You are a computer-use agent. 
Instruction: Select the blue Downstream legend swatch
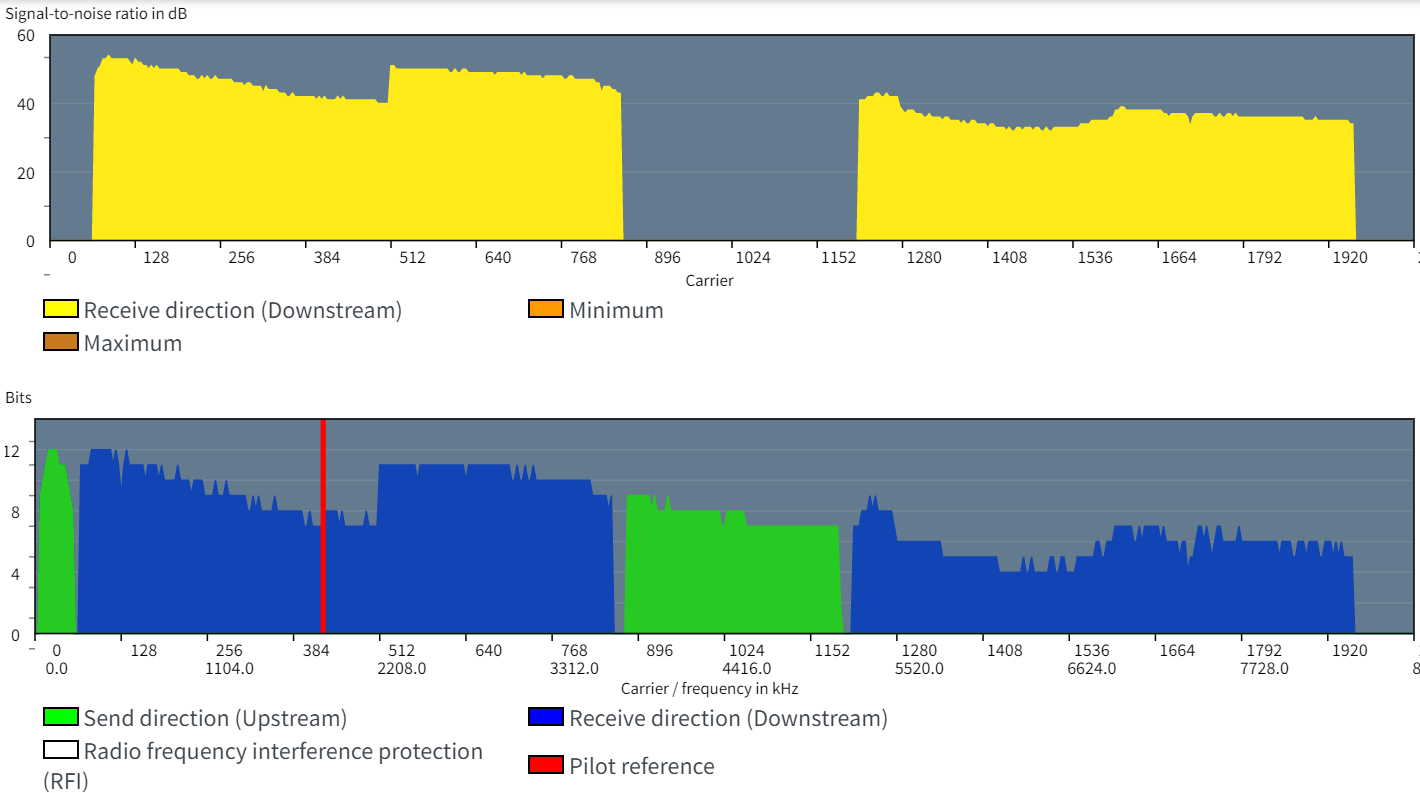[x=546, y=717]
